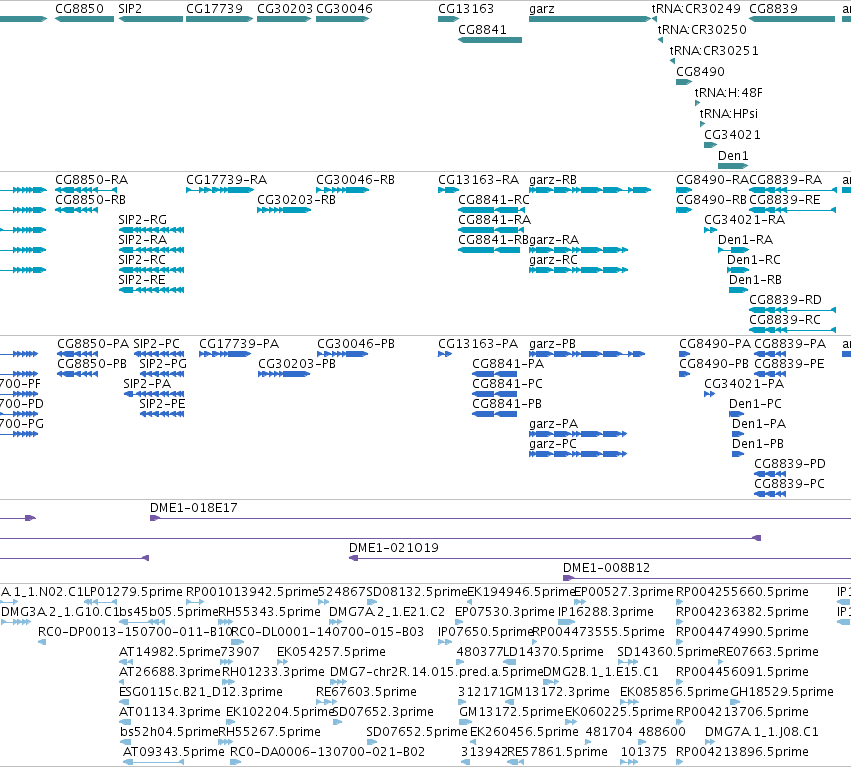Select the DMG7A.1_1.J08.C1 label
Image resolution: width=851 pixels, height=767 pixels.
click(x=761, y=732)
